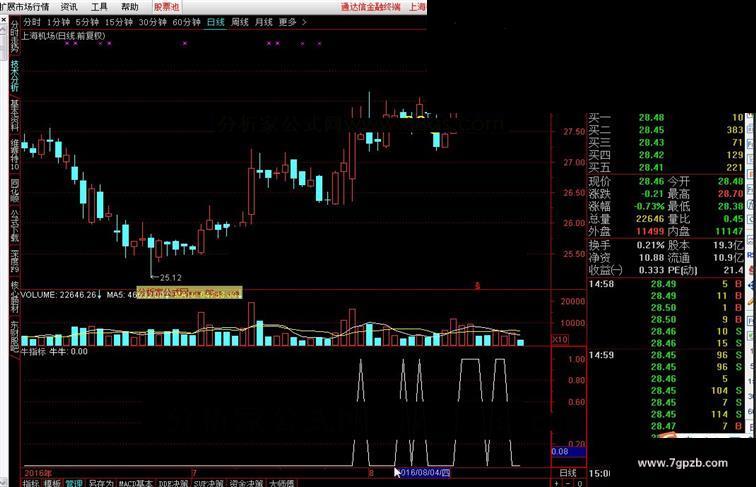Select the 模板 bottom tab
The width and height of the screenshot is (756, 487).
coord(52,483)
